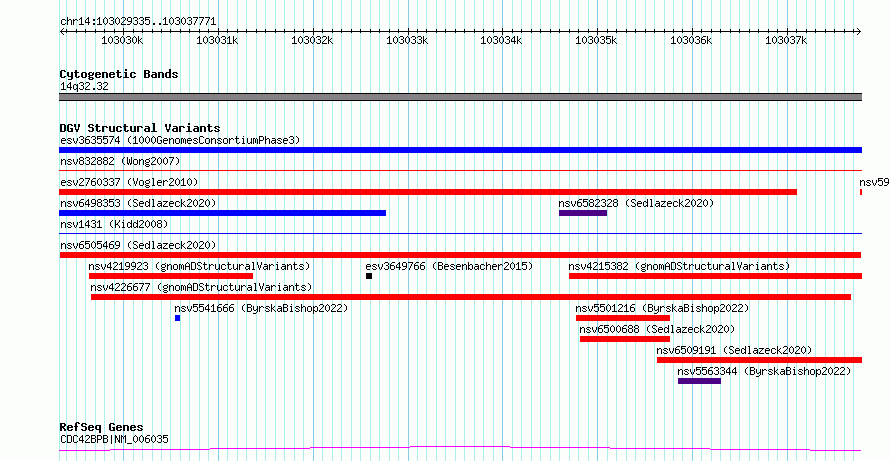This screenshot has height=461, width=890.
Task: Open the nsv832882 (Wong2007) label
Action: pyautogui.click(x=120, y=161)
